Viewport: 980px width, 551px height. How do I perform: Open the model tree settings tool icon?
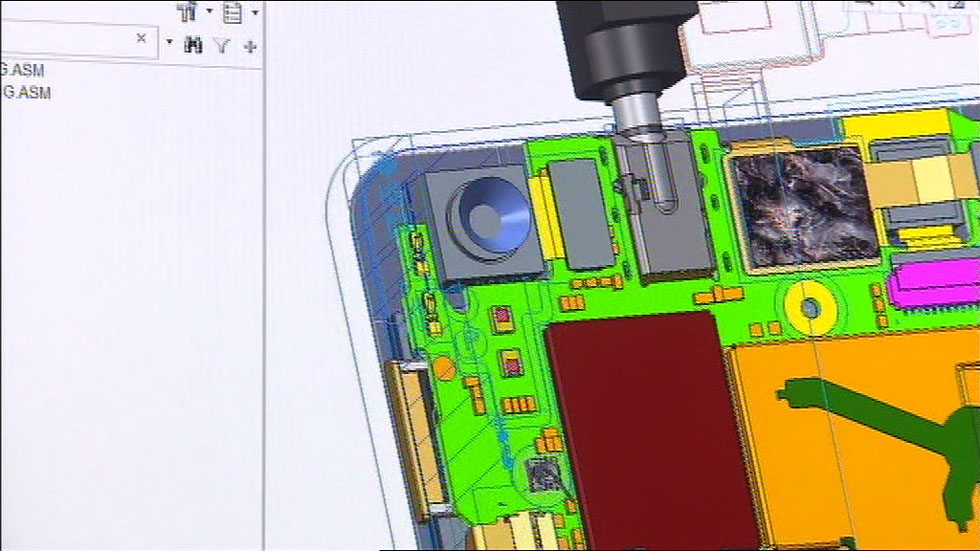[187, 12]
